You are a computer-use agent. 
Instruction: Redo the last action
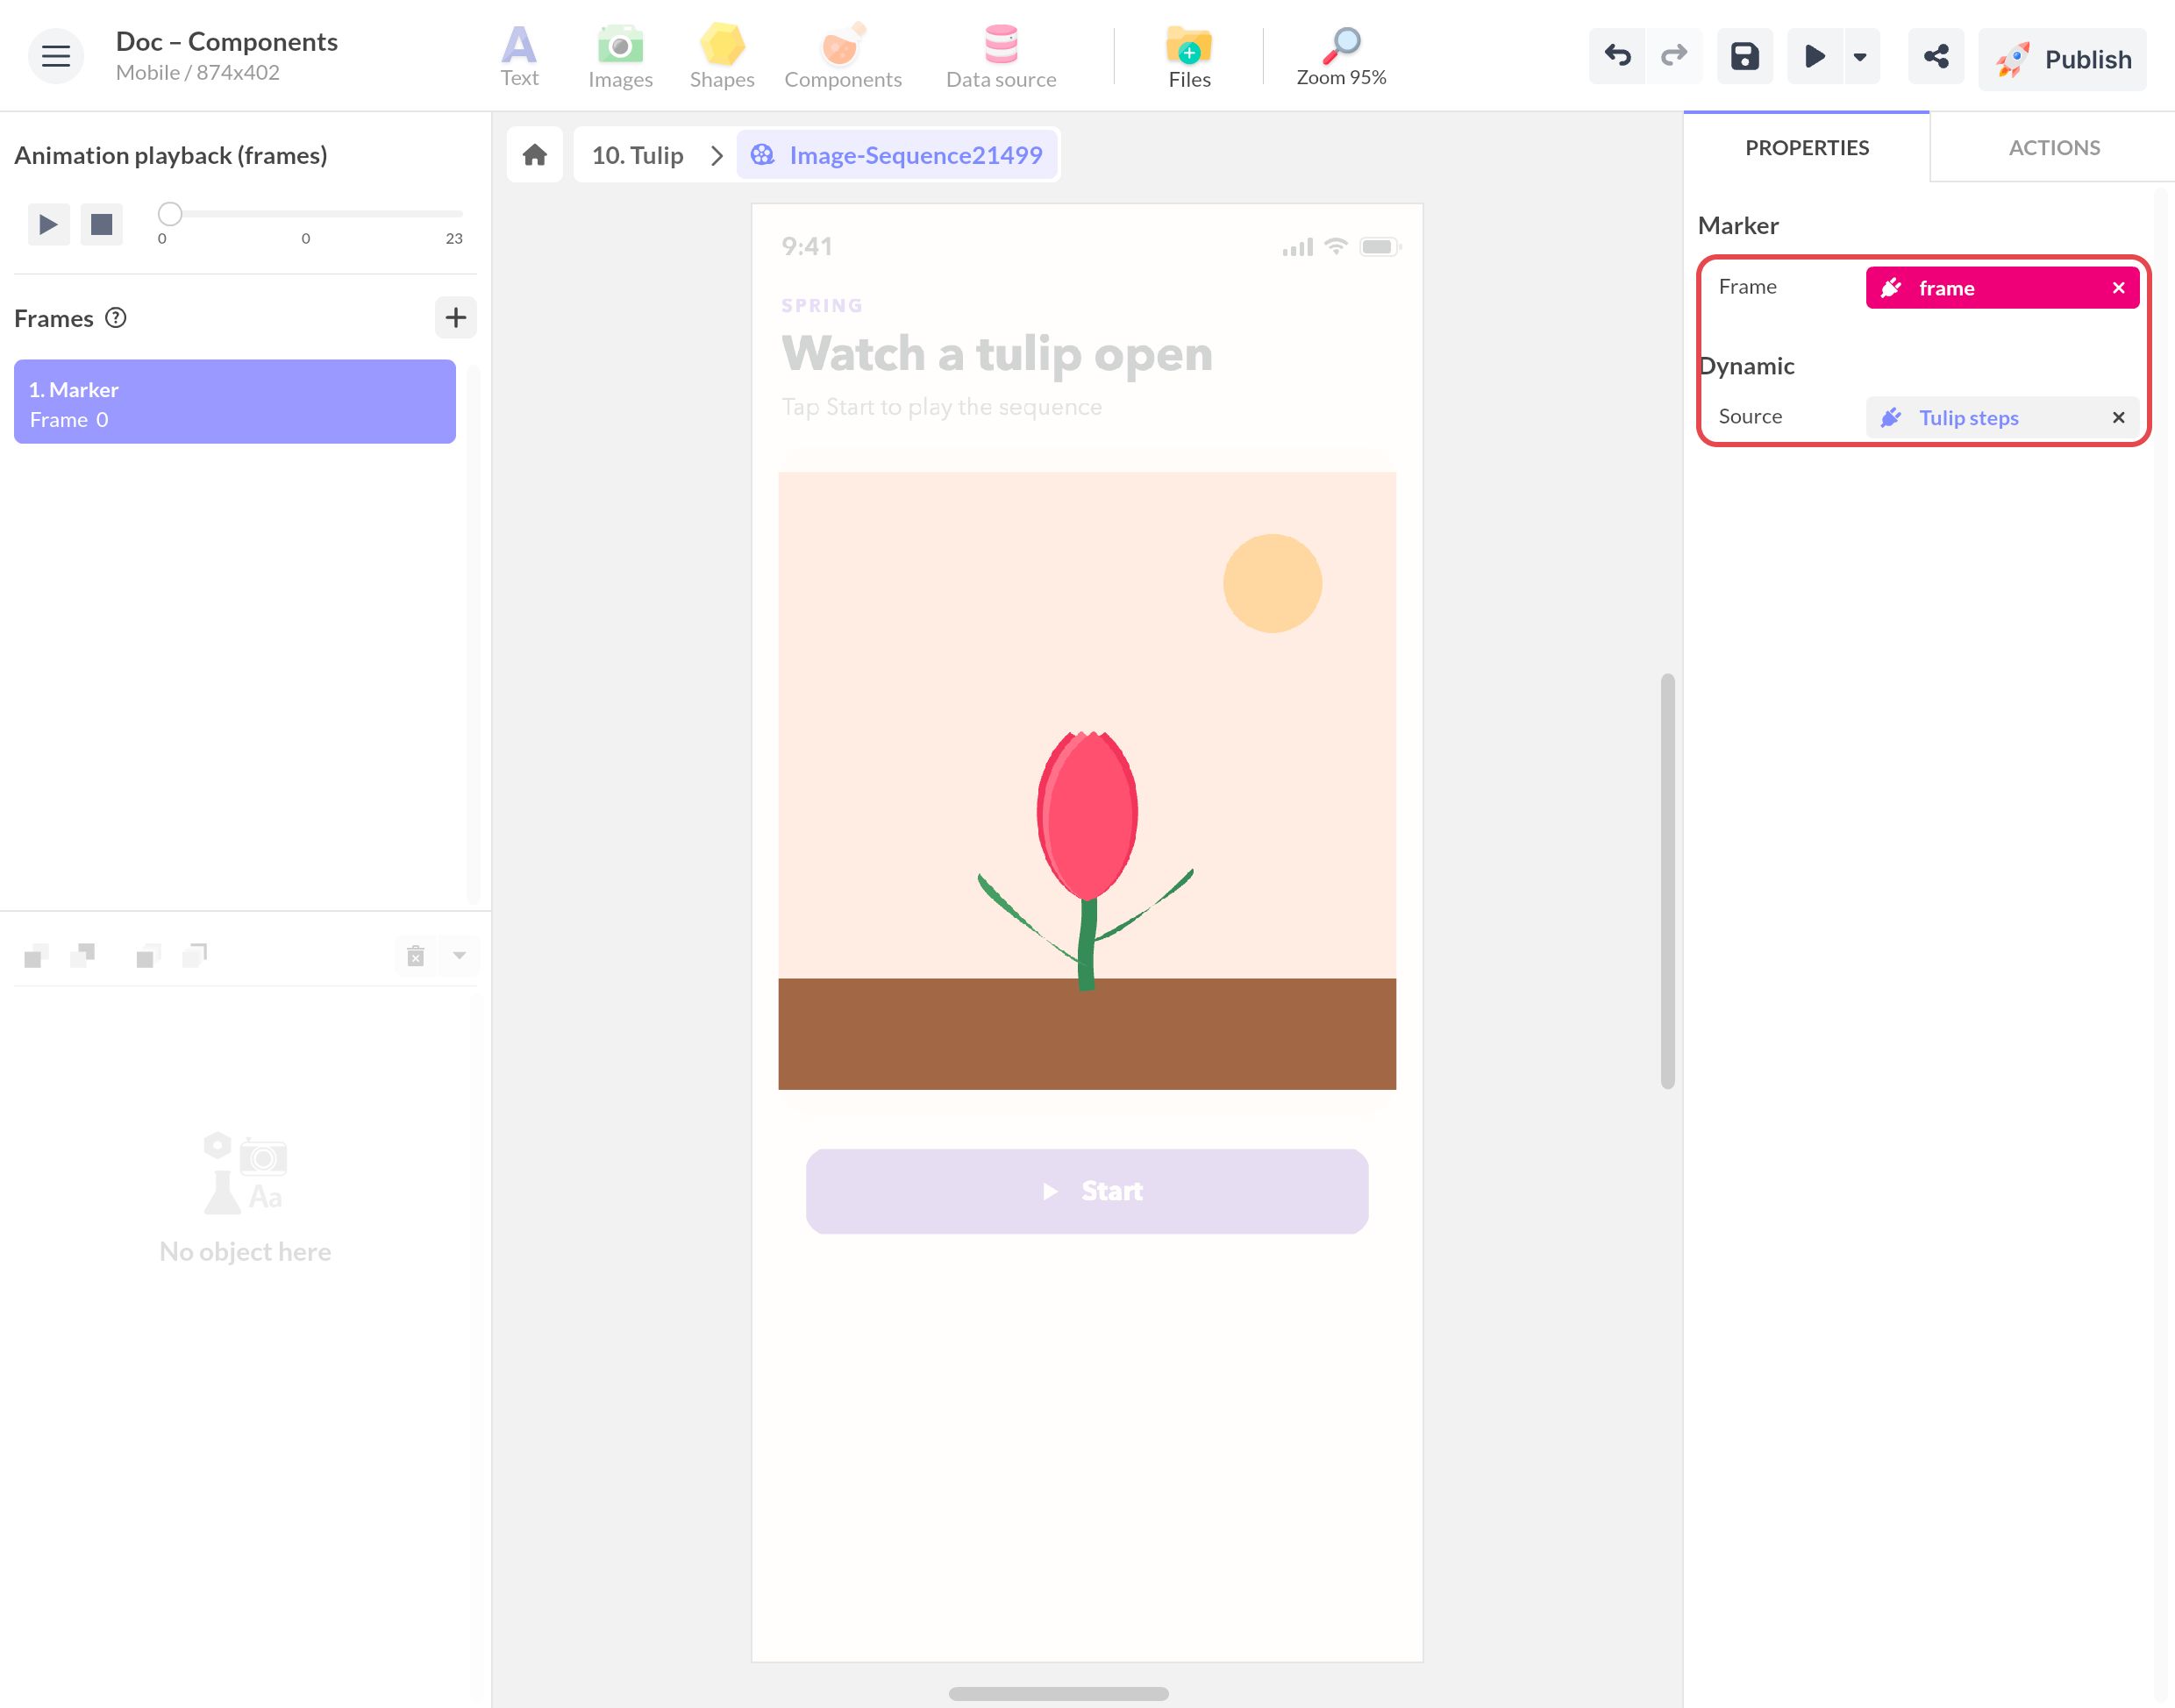tap(1674, 56)
